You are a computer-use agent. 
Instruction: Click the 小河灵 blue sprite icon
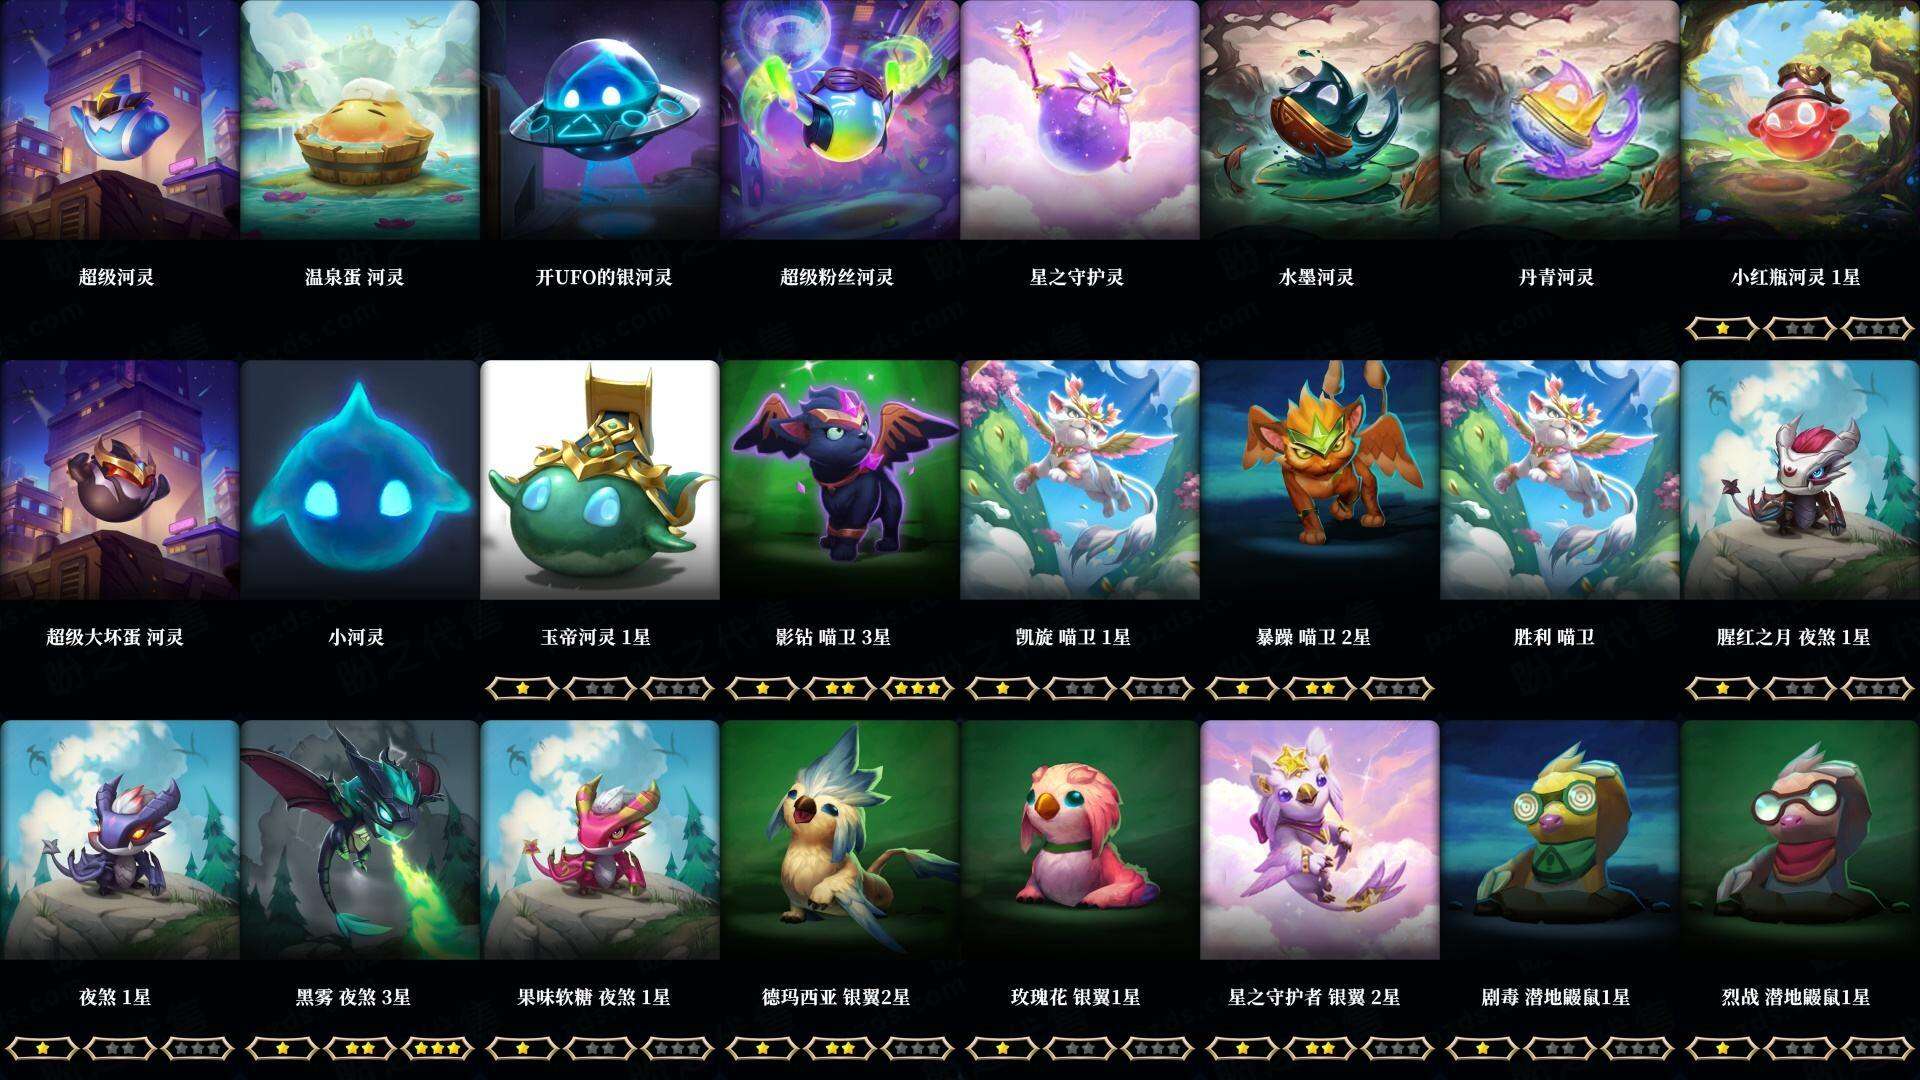[x=360, y=480]
